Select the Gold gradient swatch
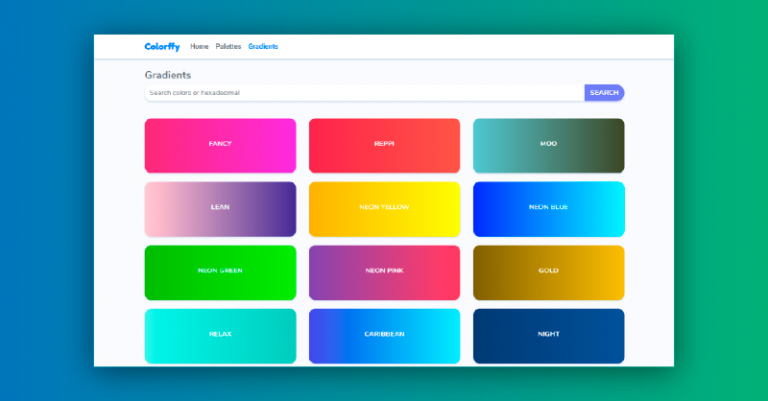 [x=548, y=271]
